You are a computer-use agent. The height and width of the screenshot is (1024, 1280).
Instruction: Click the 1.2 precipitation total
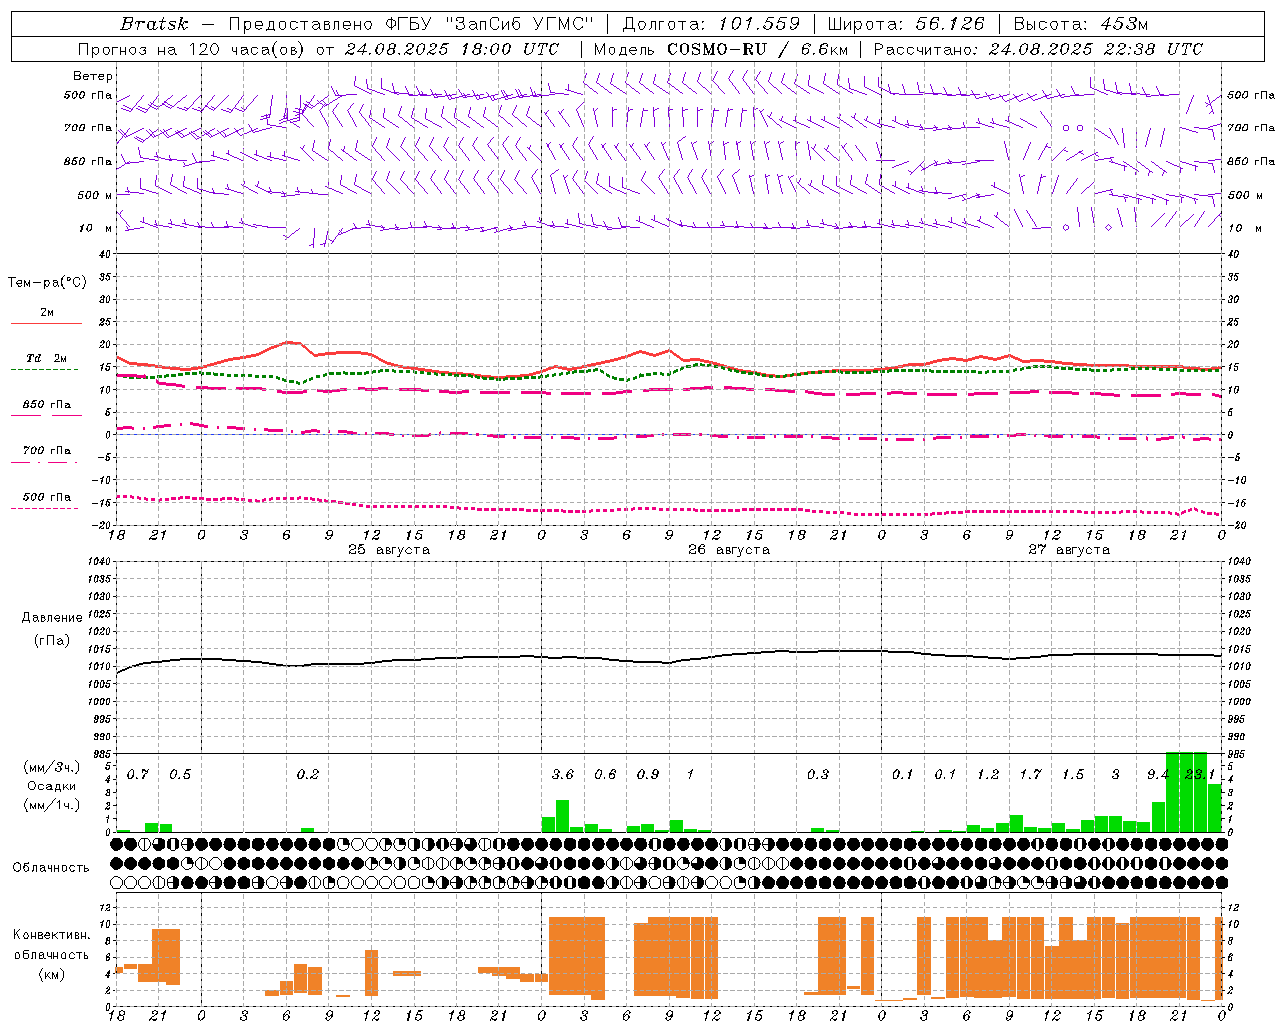(988, 775)
